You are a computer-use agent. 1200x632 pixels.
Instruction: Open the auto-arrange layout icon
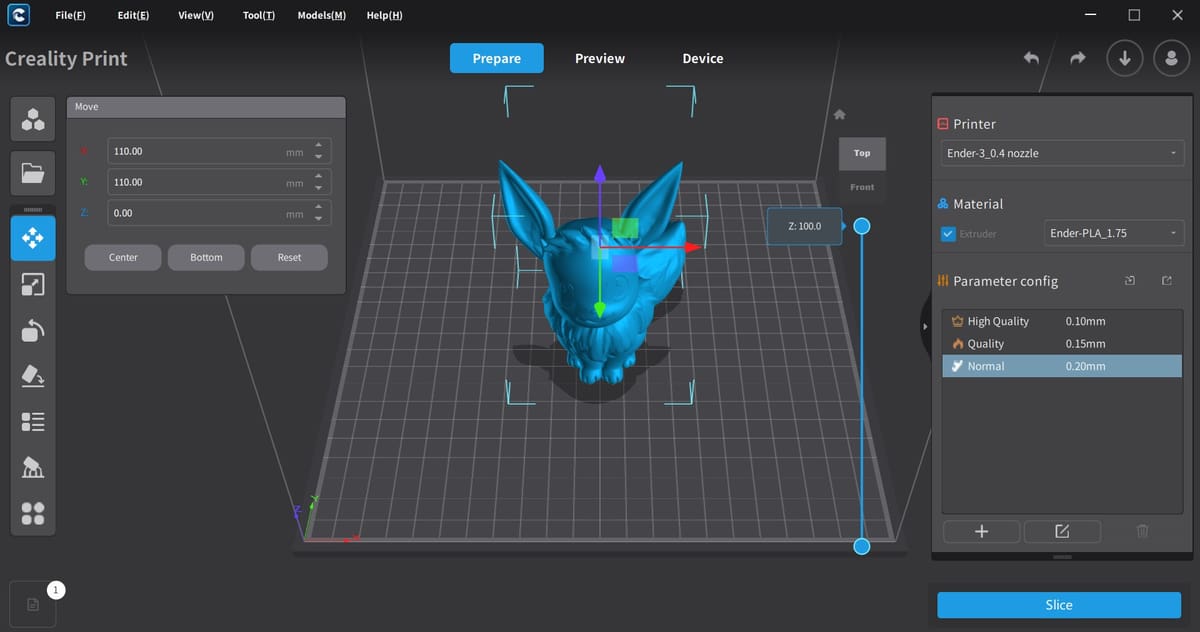click(x=33, y=513)
